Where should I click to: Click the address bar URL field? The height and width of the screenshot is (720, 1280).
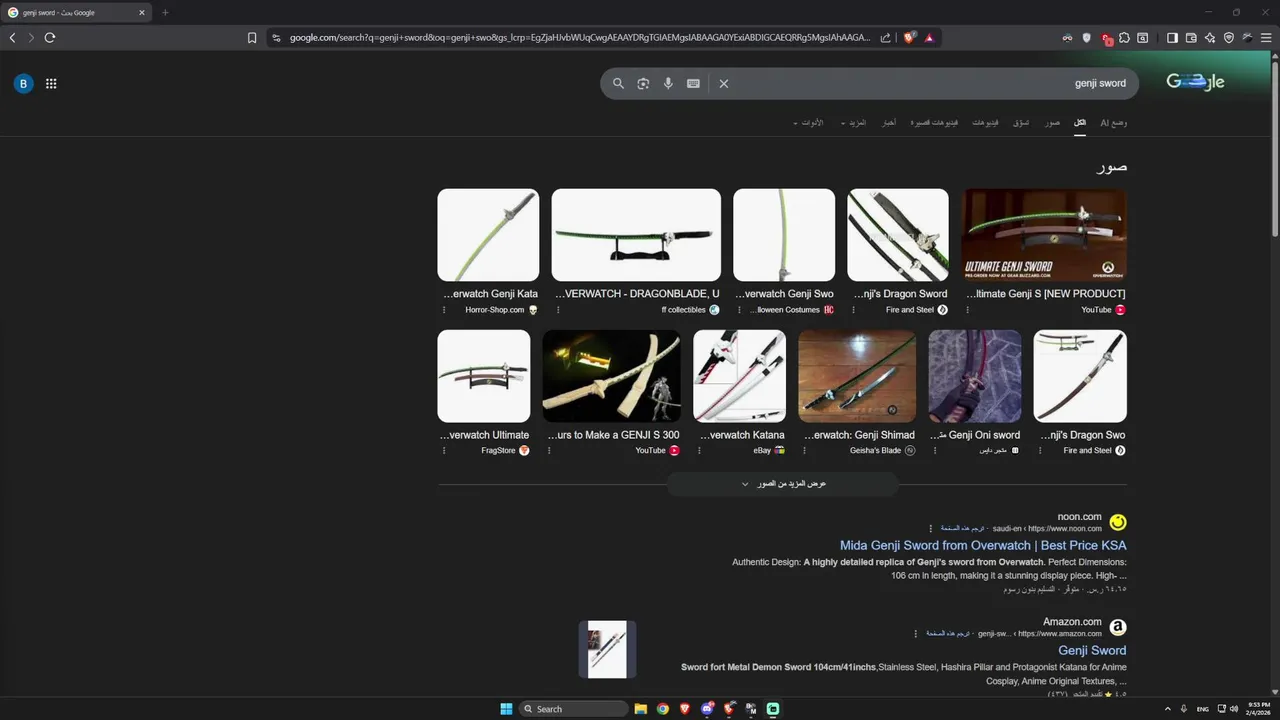[x=580, y=38]
